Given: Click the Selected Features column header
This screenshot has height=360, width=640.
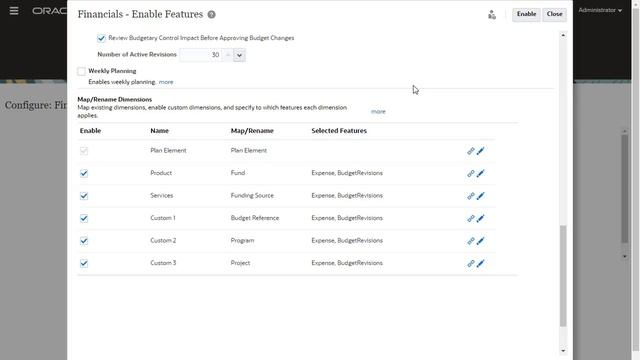Looking at the screenshot, I should coord(339,131).
